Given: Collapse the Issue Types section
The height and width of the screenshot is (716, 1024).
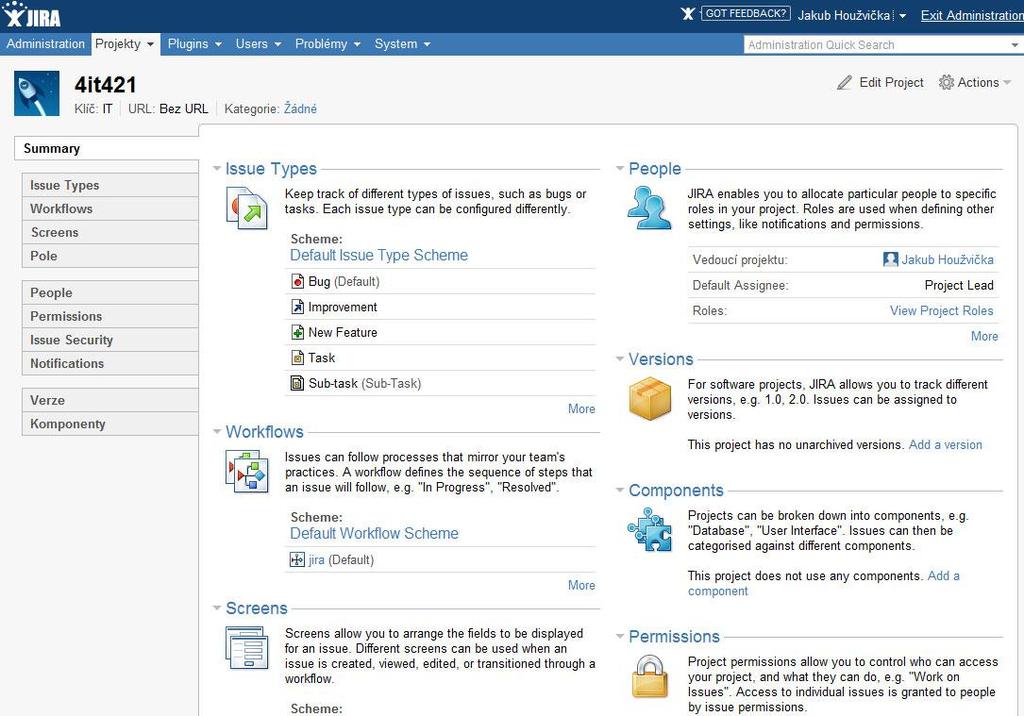Looking at the screenshot, I should pos(217,169).
